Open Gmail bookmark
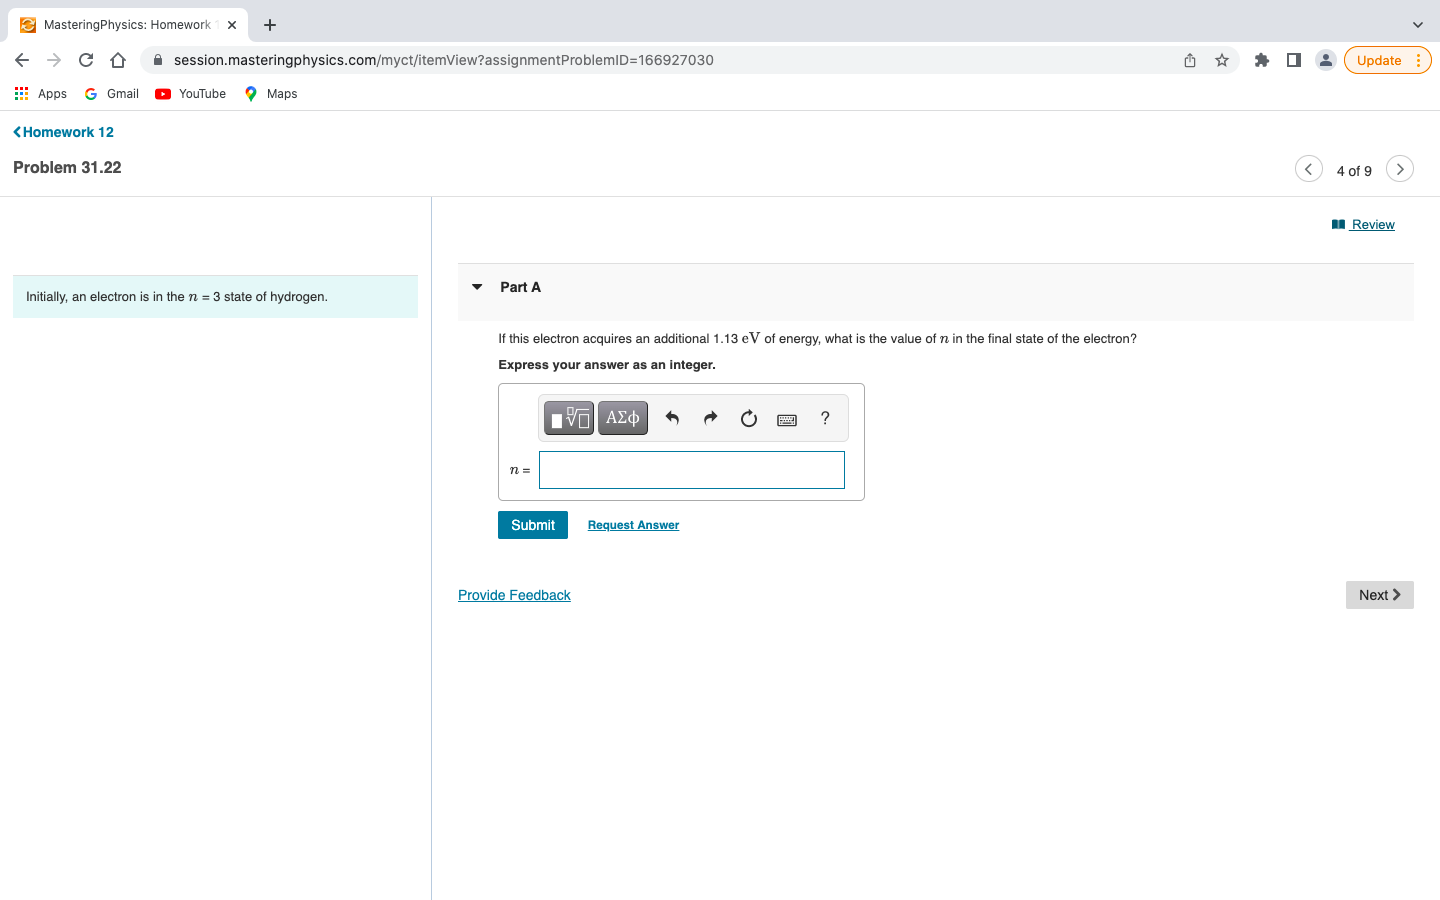The width and height of the screenshot is (1440, 900). click(x=112, y=94)
